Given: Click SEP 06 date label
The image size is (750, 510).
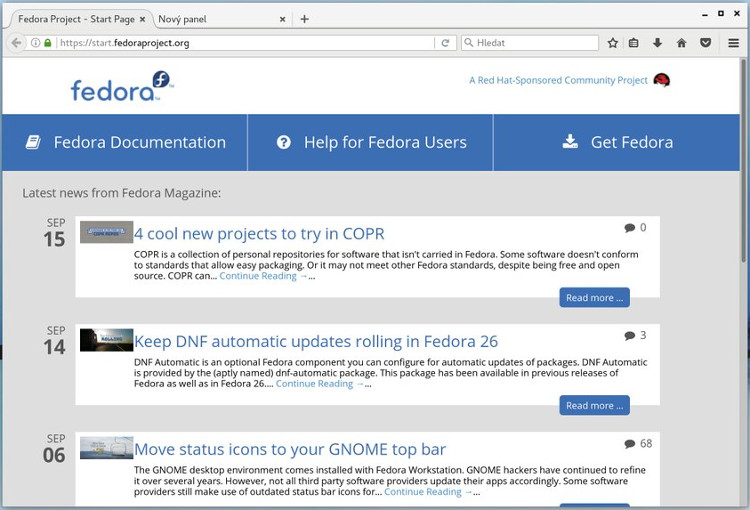Looking at the screenshot, I should click(x=55, y=449).
